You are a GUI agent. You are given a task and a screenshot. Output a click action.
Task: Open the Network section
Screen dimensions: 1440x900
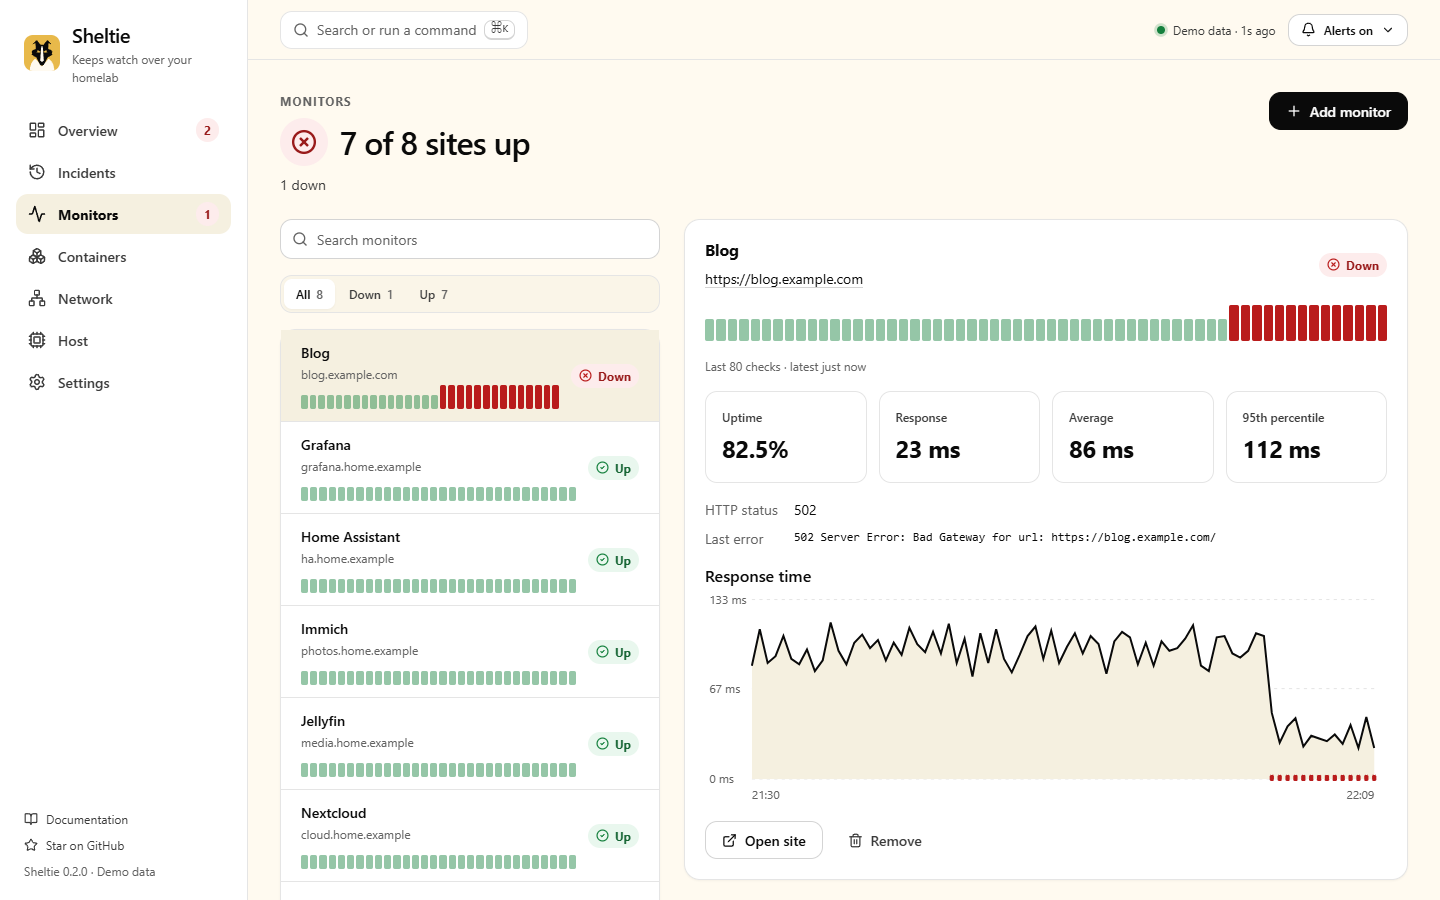(x=123, y=299)
